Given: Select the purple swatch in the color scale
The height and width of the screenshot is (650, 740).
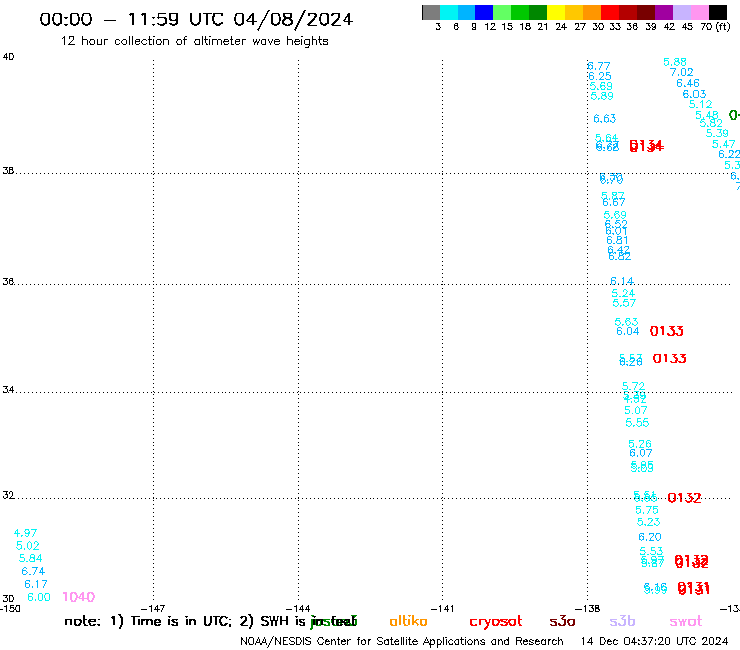Looking at the screenshot, I should 664,12.
